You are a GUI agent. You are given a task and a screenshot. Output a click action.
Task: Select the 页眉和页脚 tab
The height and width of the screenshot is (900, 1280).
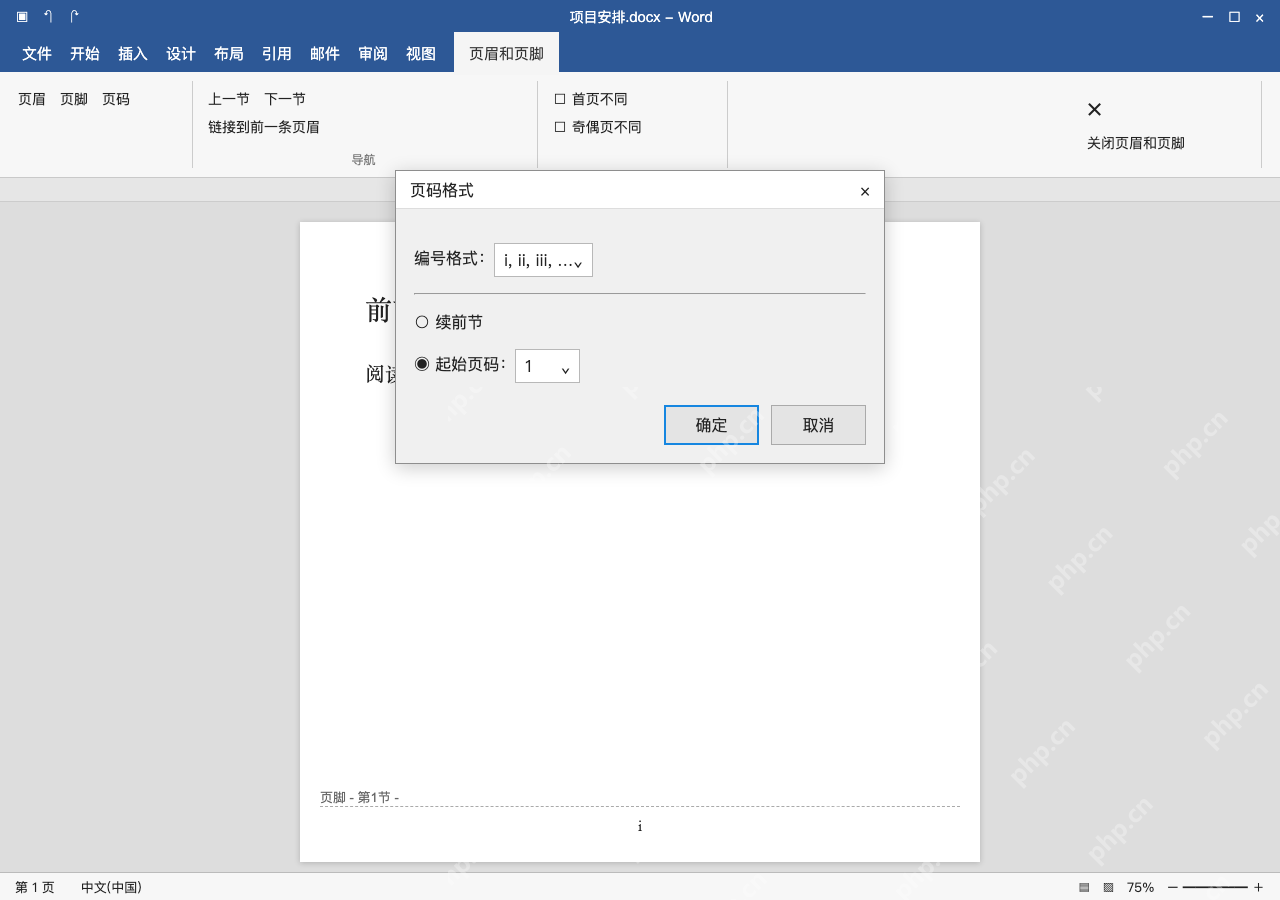[506, 53]
